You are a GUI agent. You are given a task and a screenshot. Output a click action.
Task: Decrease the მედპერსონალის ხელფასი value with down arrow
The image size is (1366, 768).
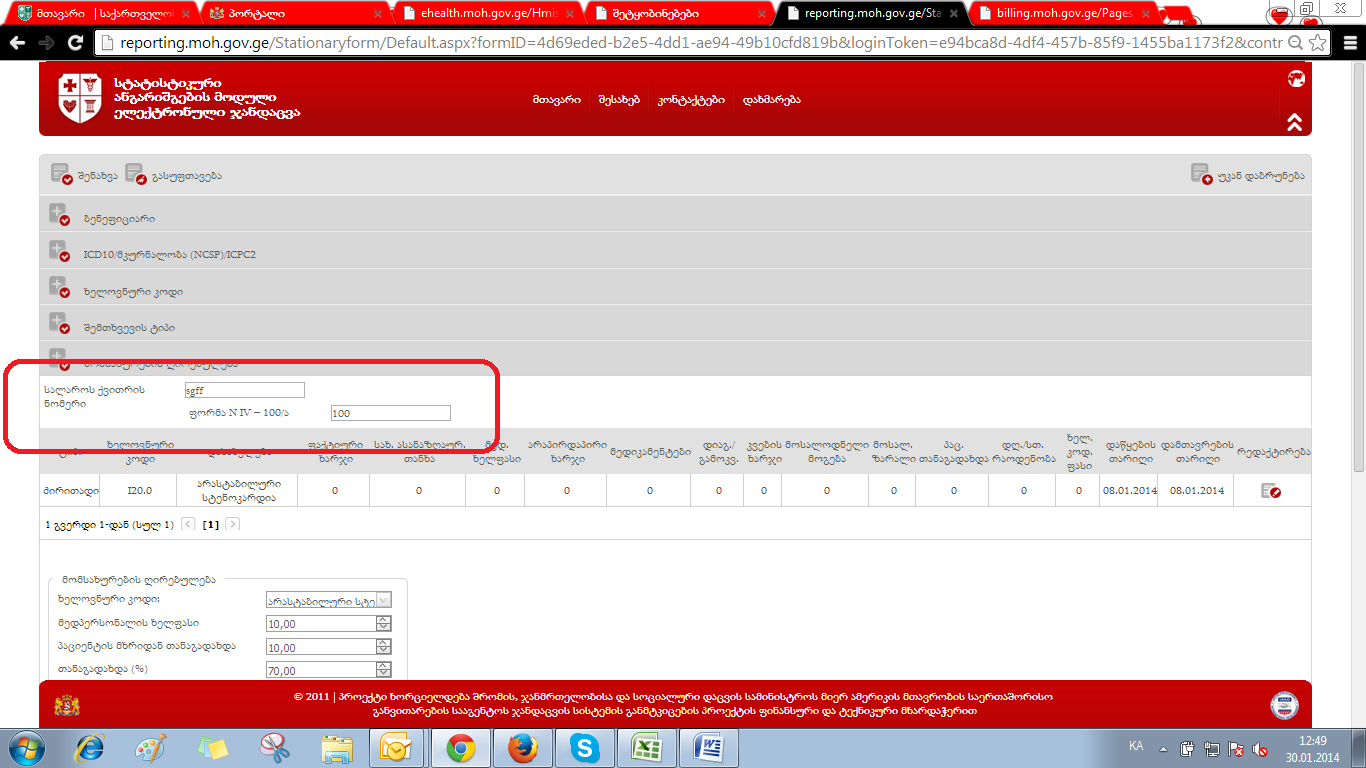[383, 628]
